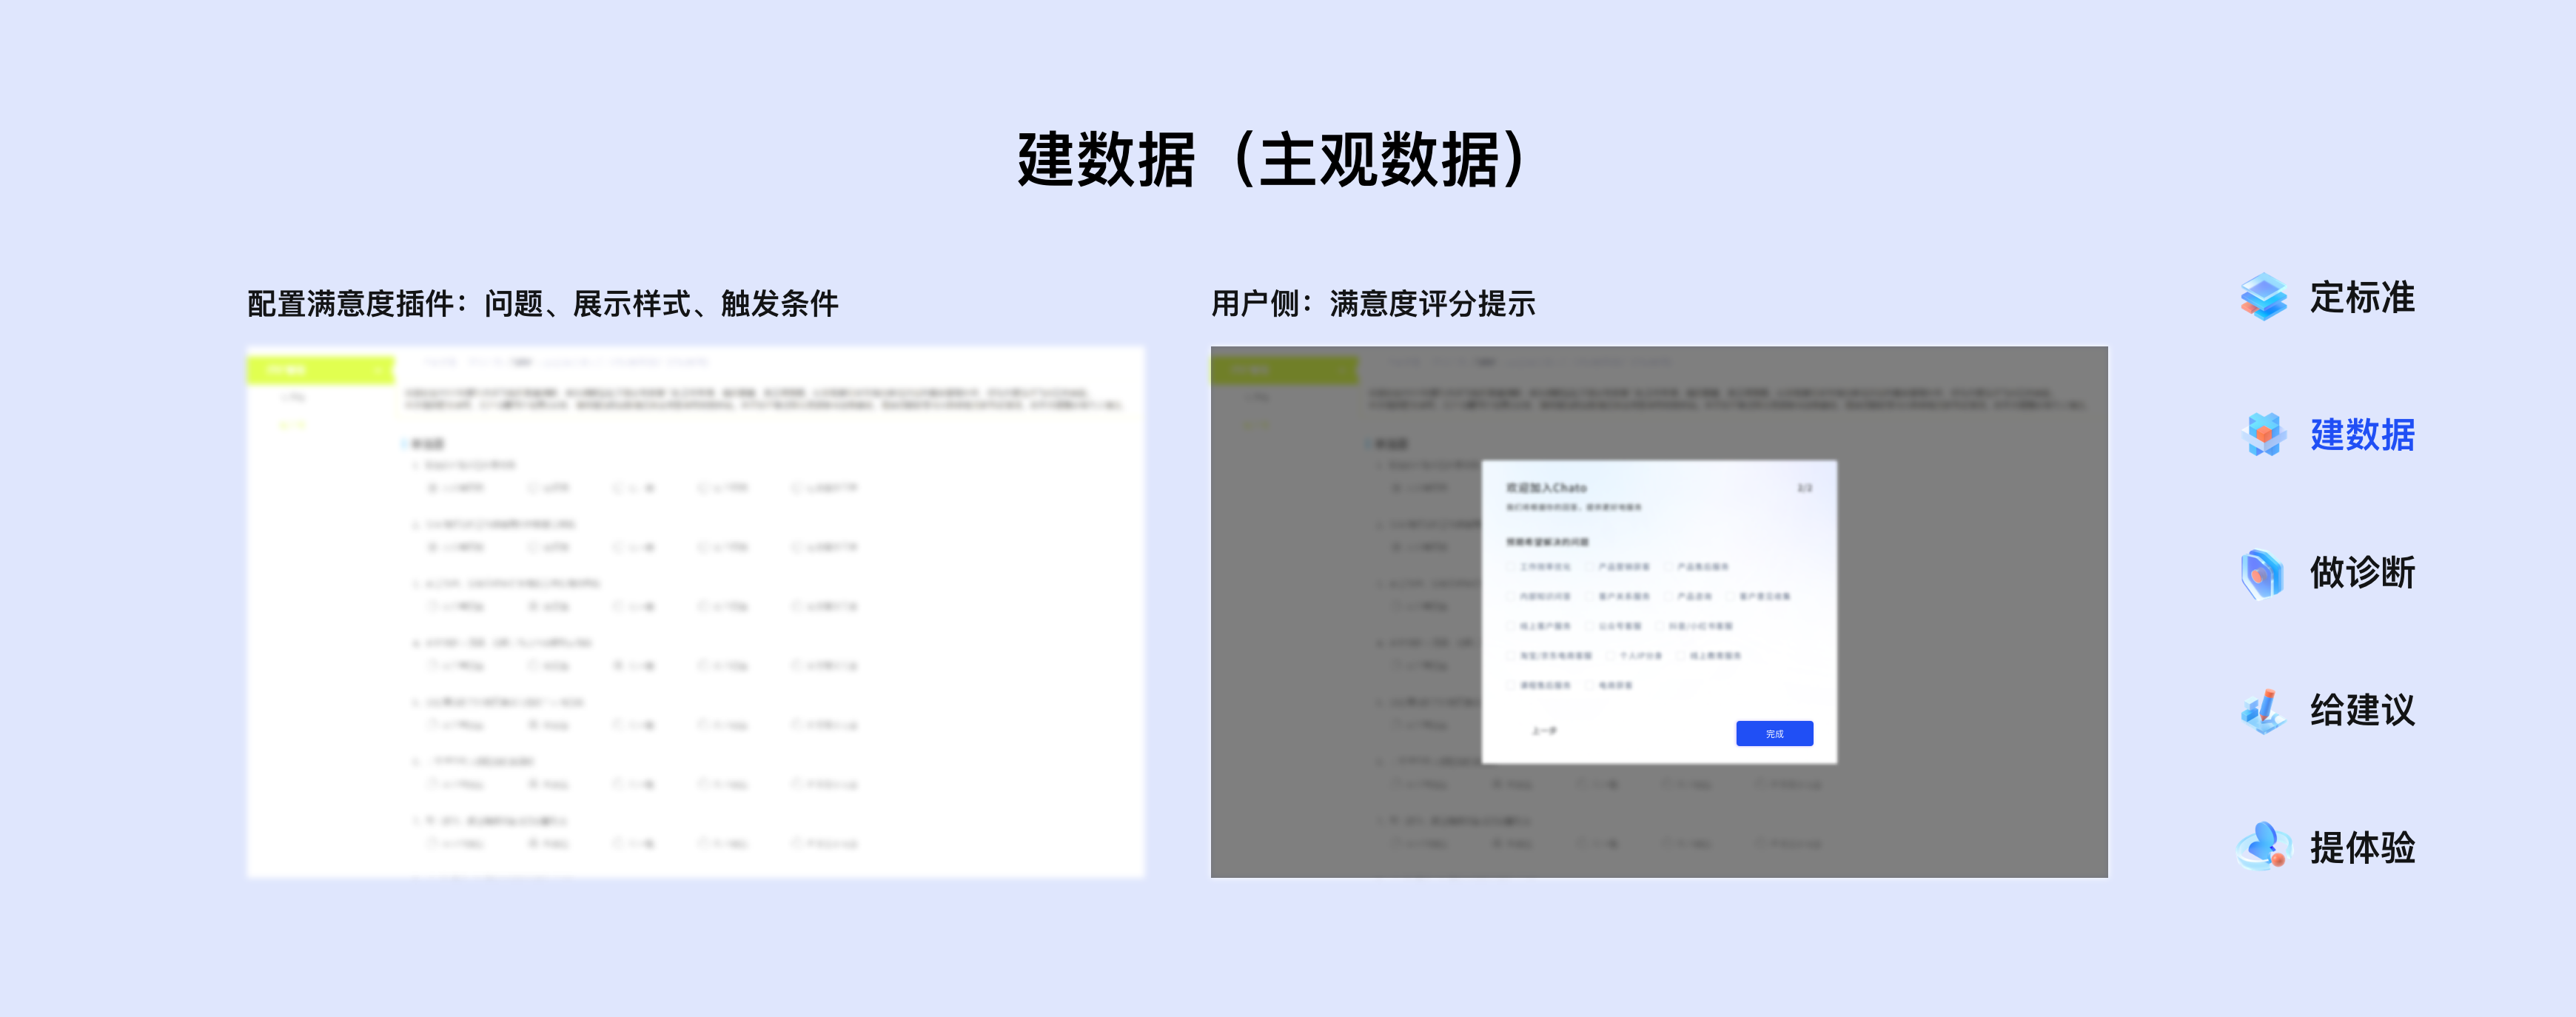Screen dimensions: 2576x1017
Task: Check the 工作效率优化 option in the dialog
Action: 1511,567
